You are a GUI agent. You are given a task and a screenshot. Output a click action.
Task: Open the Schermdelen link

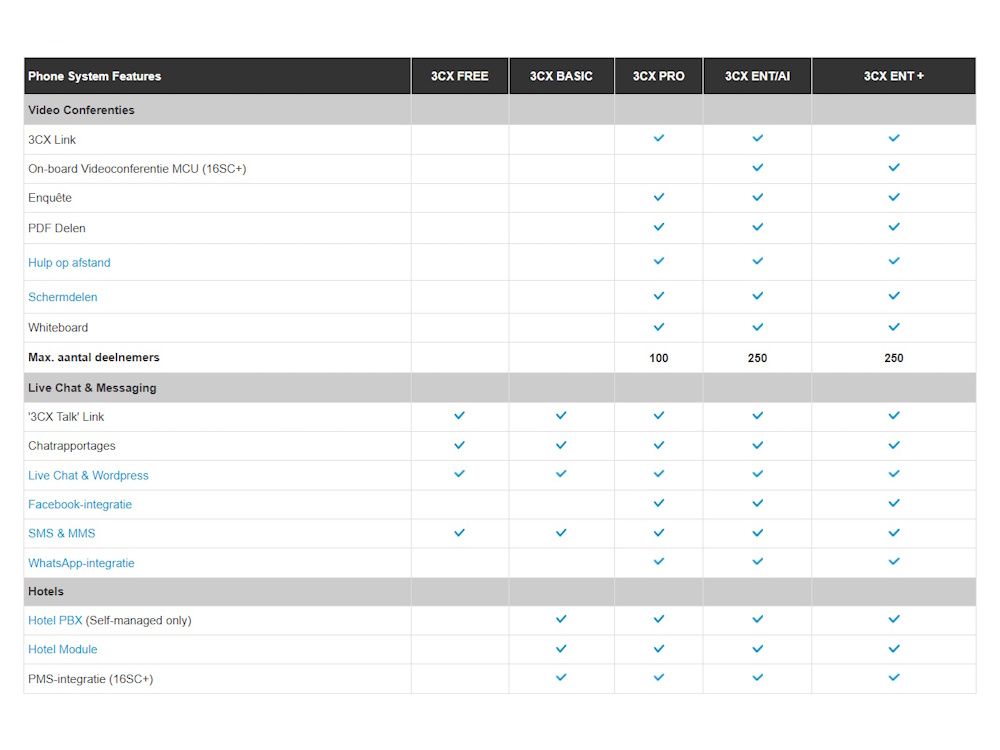pos(62,297)
